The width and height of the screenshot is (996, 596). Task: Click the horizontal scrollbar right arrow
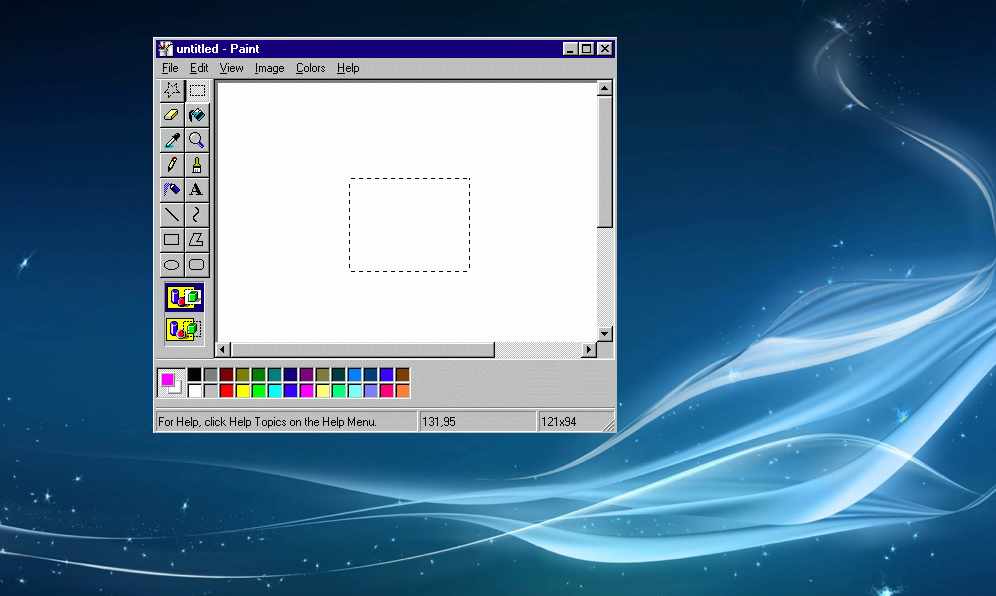[588, 350]
